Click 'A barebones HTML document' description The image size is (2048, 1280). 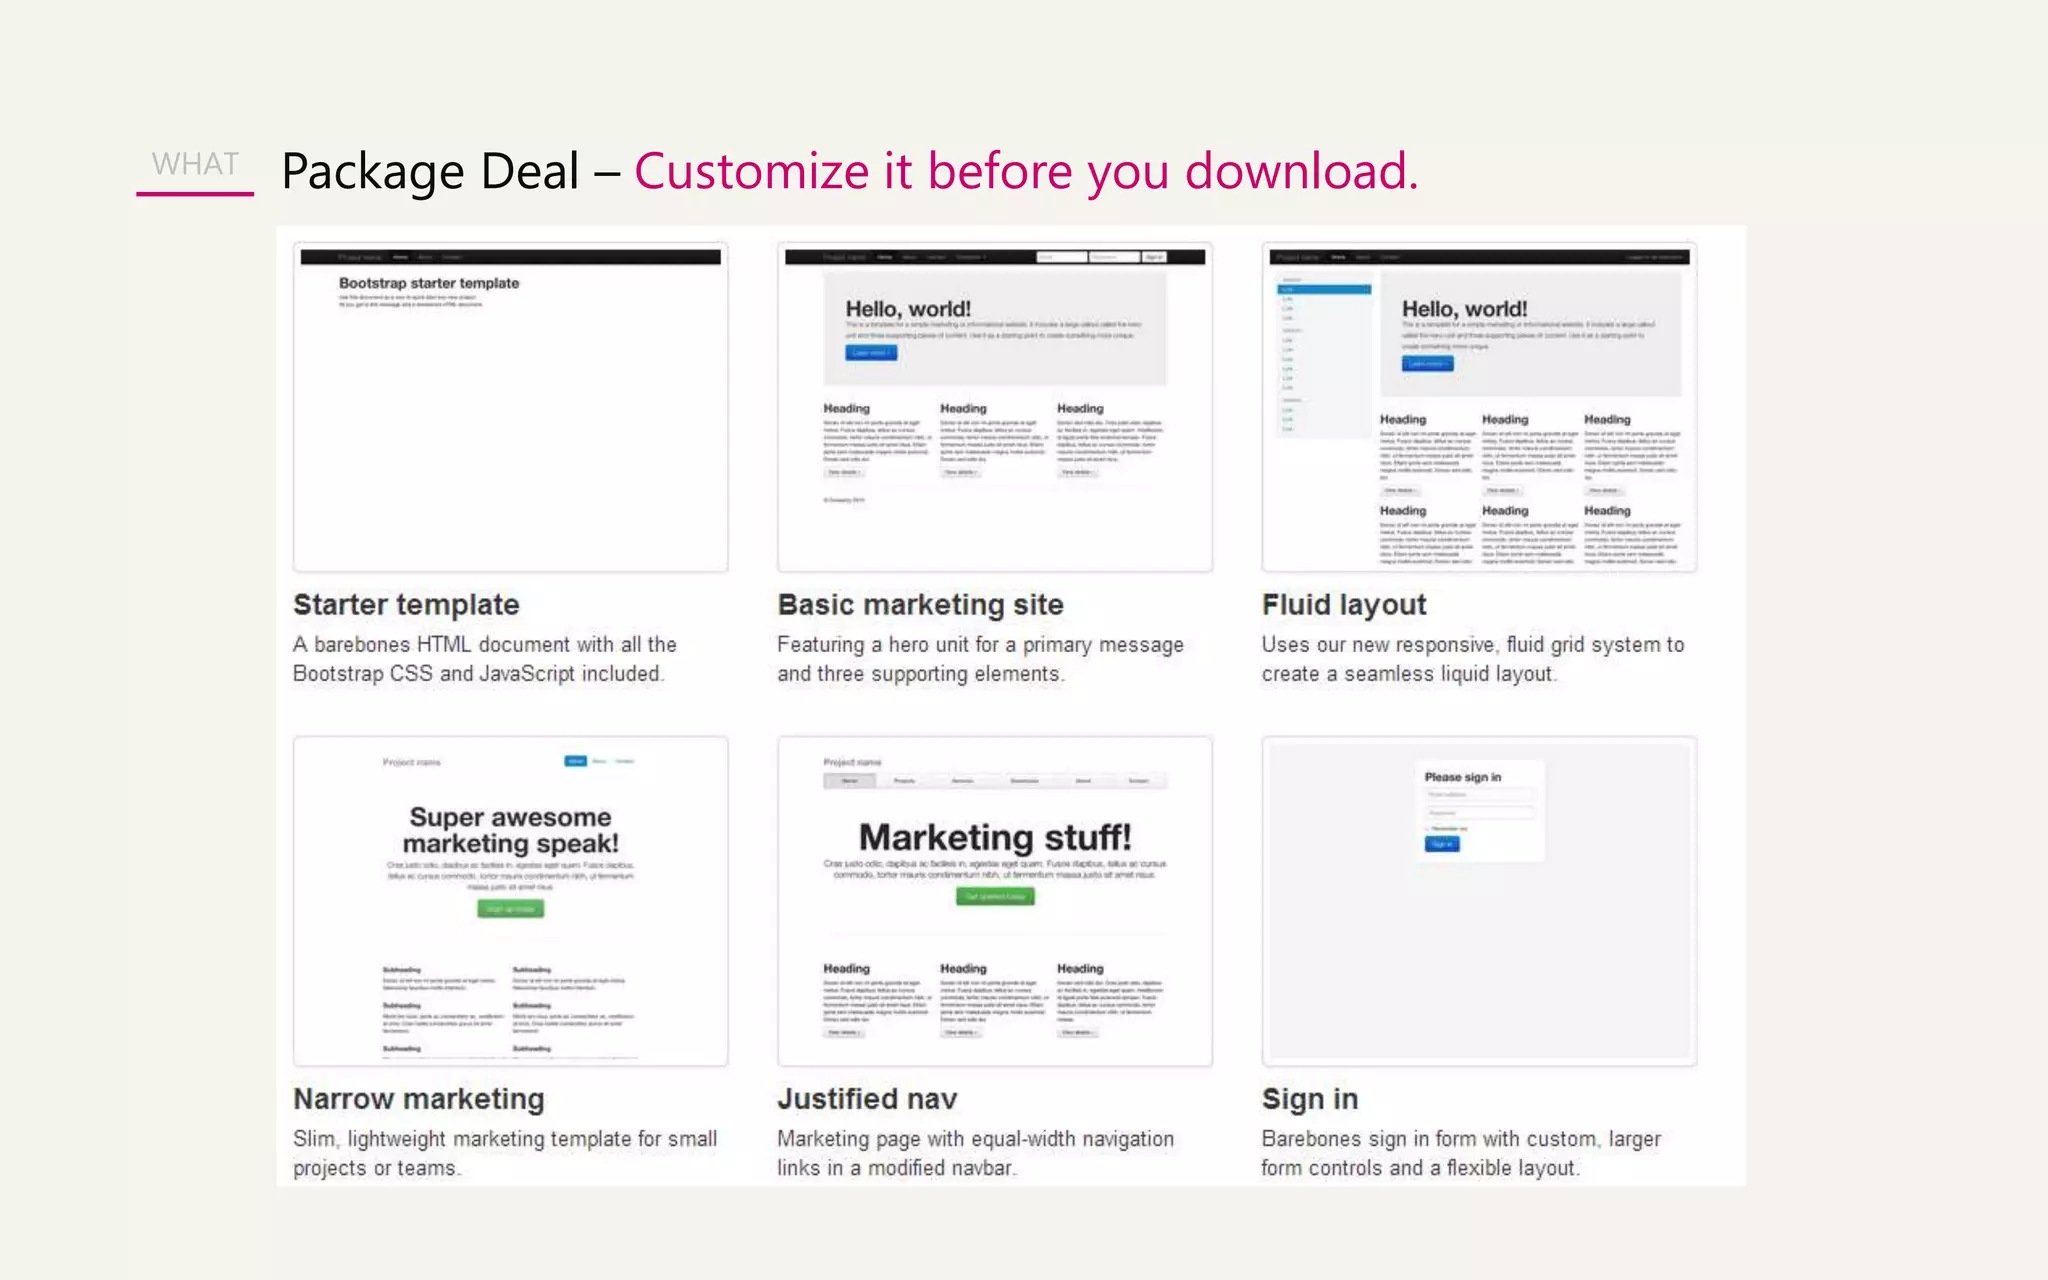click(485, 659)
